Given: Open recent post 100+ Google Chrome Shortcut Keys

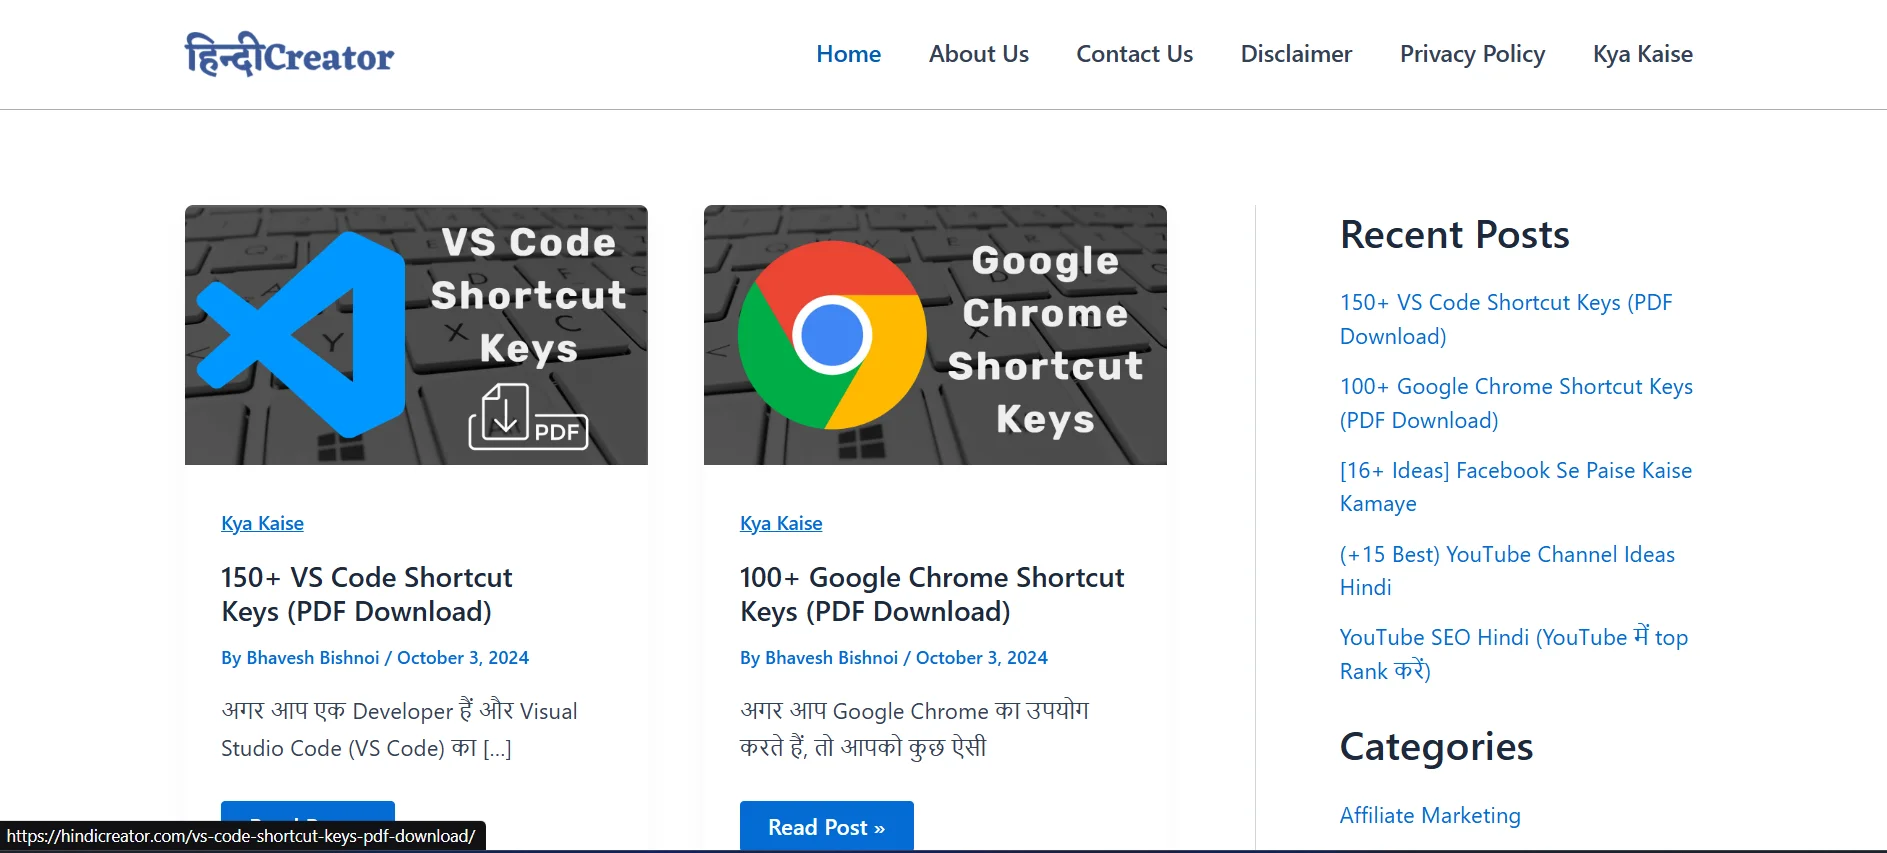Looking at the screenshot, I should [1516, 403].
